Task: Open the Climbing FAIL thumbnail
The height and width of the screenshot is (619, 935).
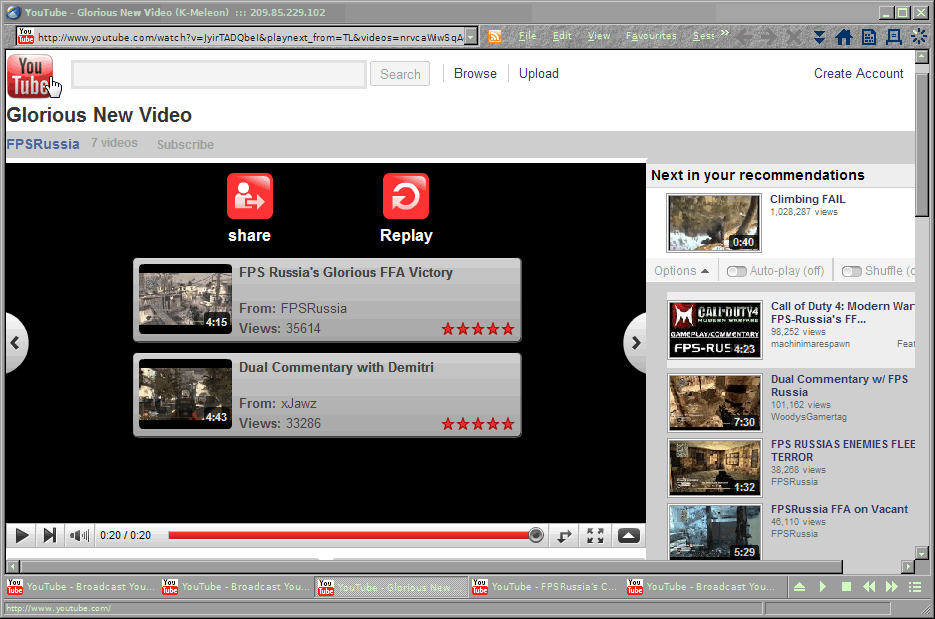Action: tap(714, 222)
